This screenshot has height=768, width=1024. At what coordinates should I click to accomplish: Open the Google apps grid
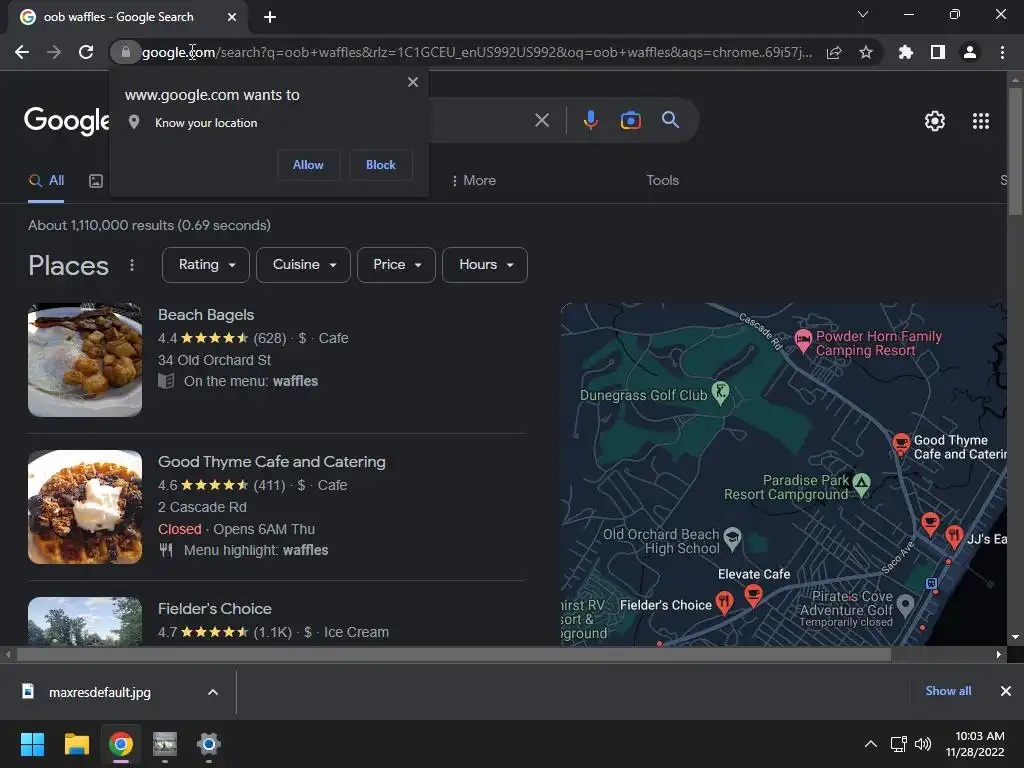coord(981,121)
